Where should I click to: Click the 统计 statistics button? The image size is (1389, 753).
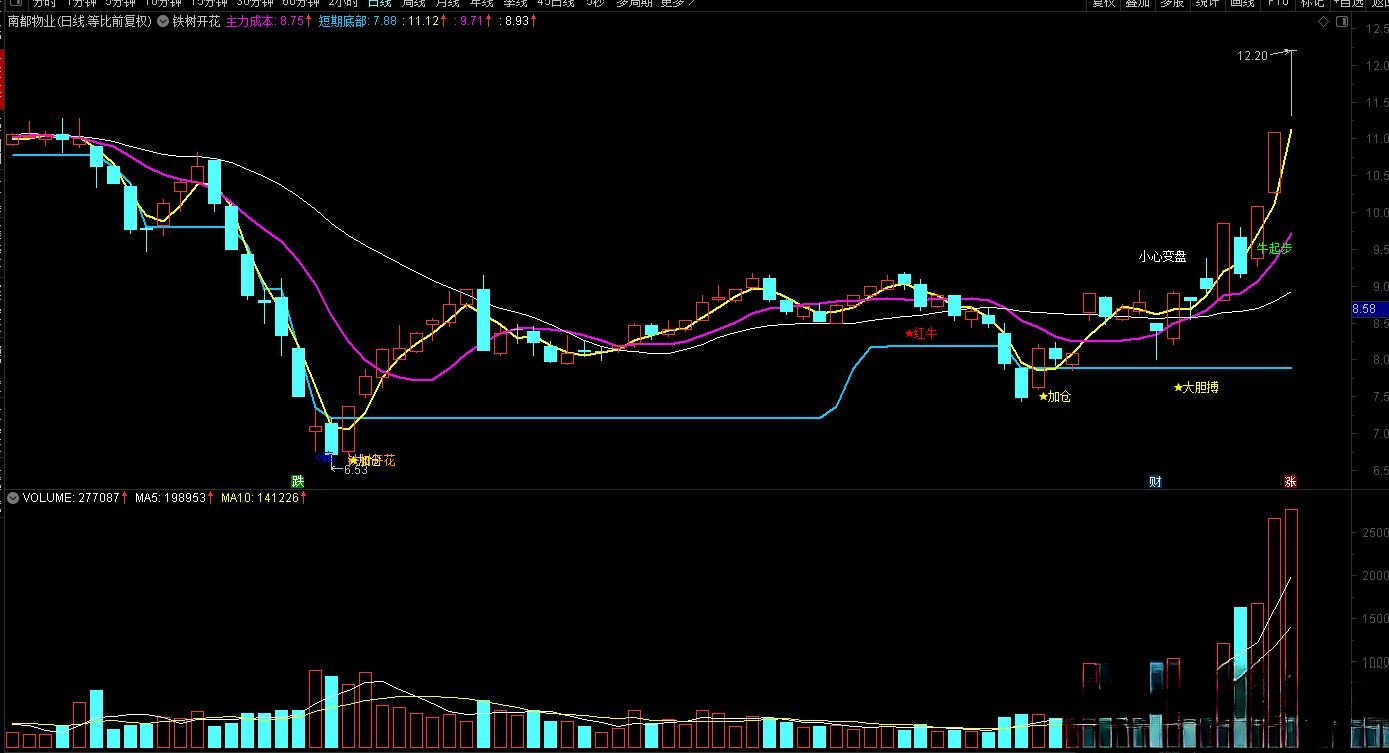[x=1207, y=3]
